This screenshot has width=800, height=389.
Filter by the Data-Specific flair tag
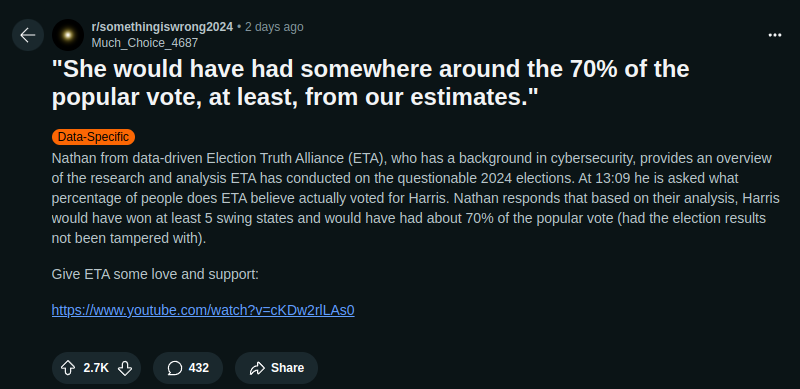(93, 137)
